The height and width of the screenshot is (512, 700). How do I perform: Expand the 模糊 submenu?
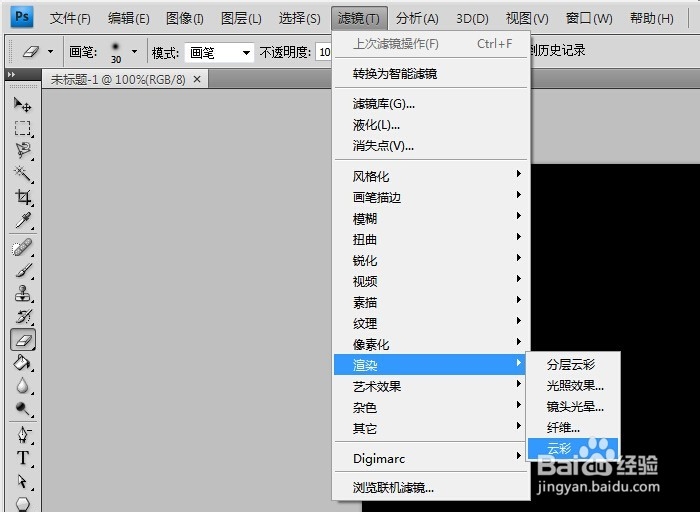coord(431,218)
